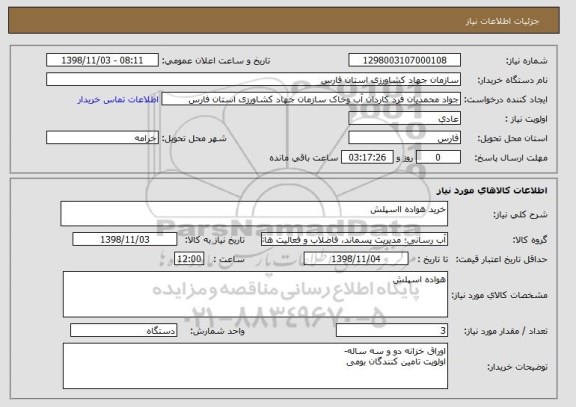The height and width of the screenshot is (407, 576).
Task: Click the label ایجاد کننده درخواست
Action: click(505, 100)
